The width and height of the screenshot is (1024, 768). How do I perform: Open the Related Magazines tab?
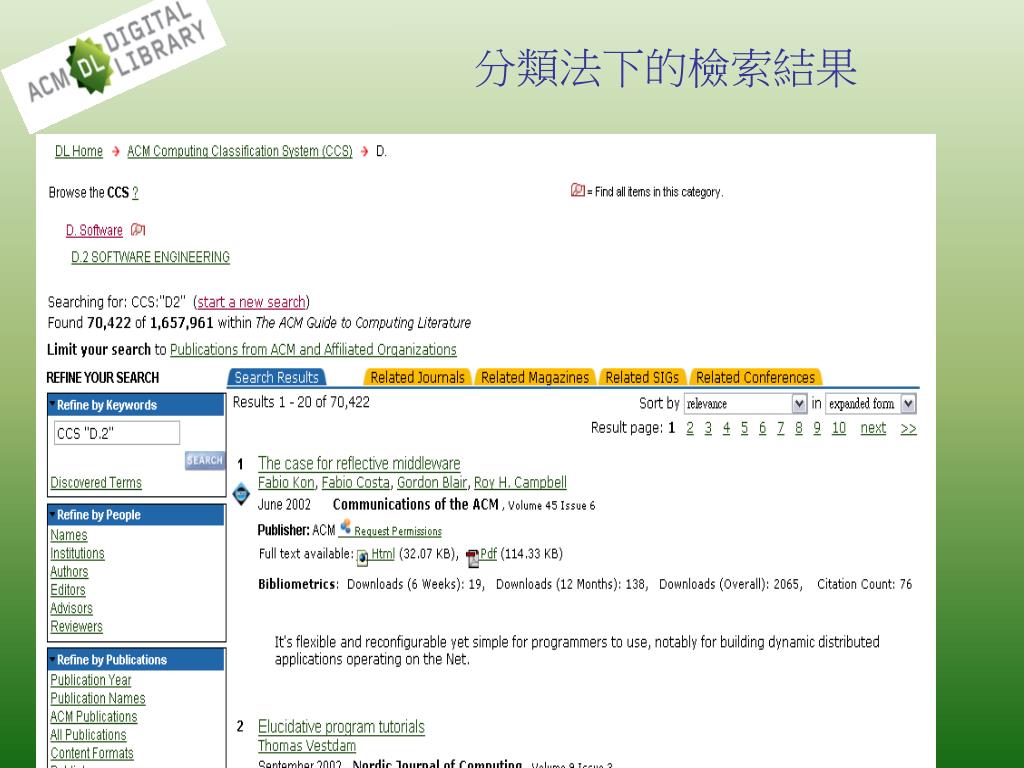tap(535, 377)
